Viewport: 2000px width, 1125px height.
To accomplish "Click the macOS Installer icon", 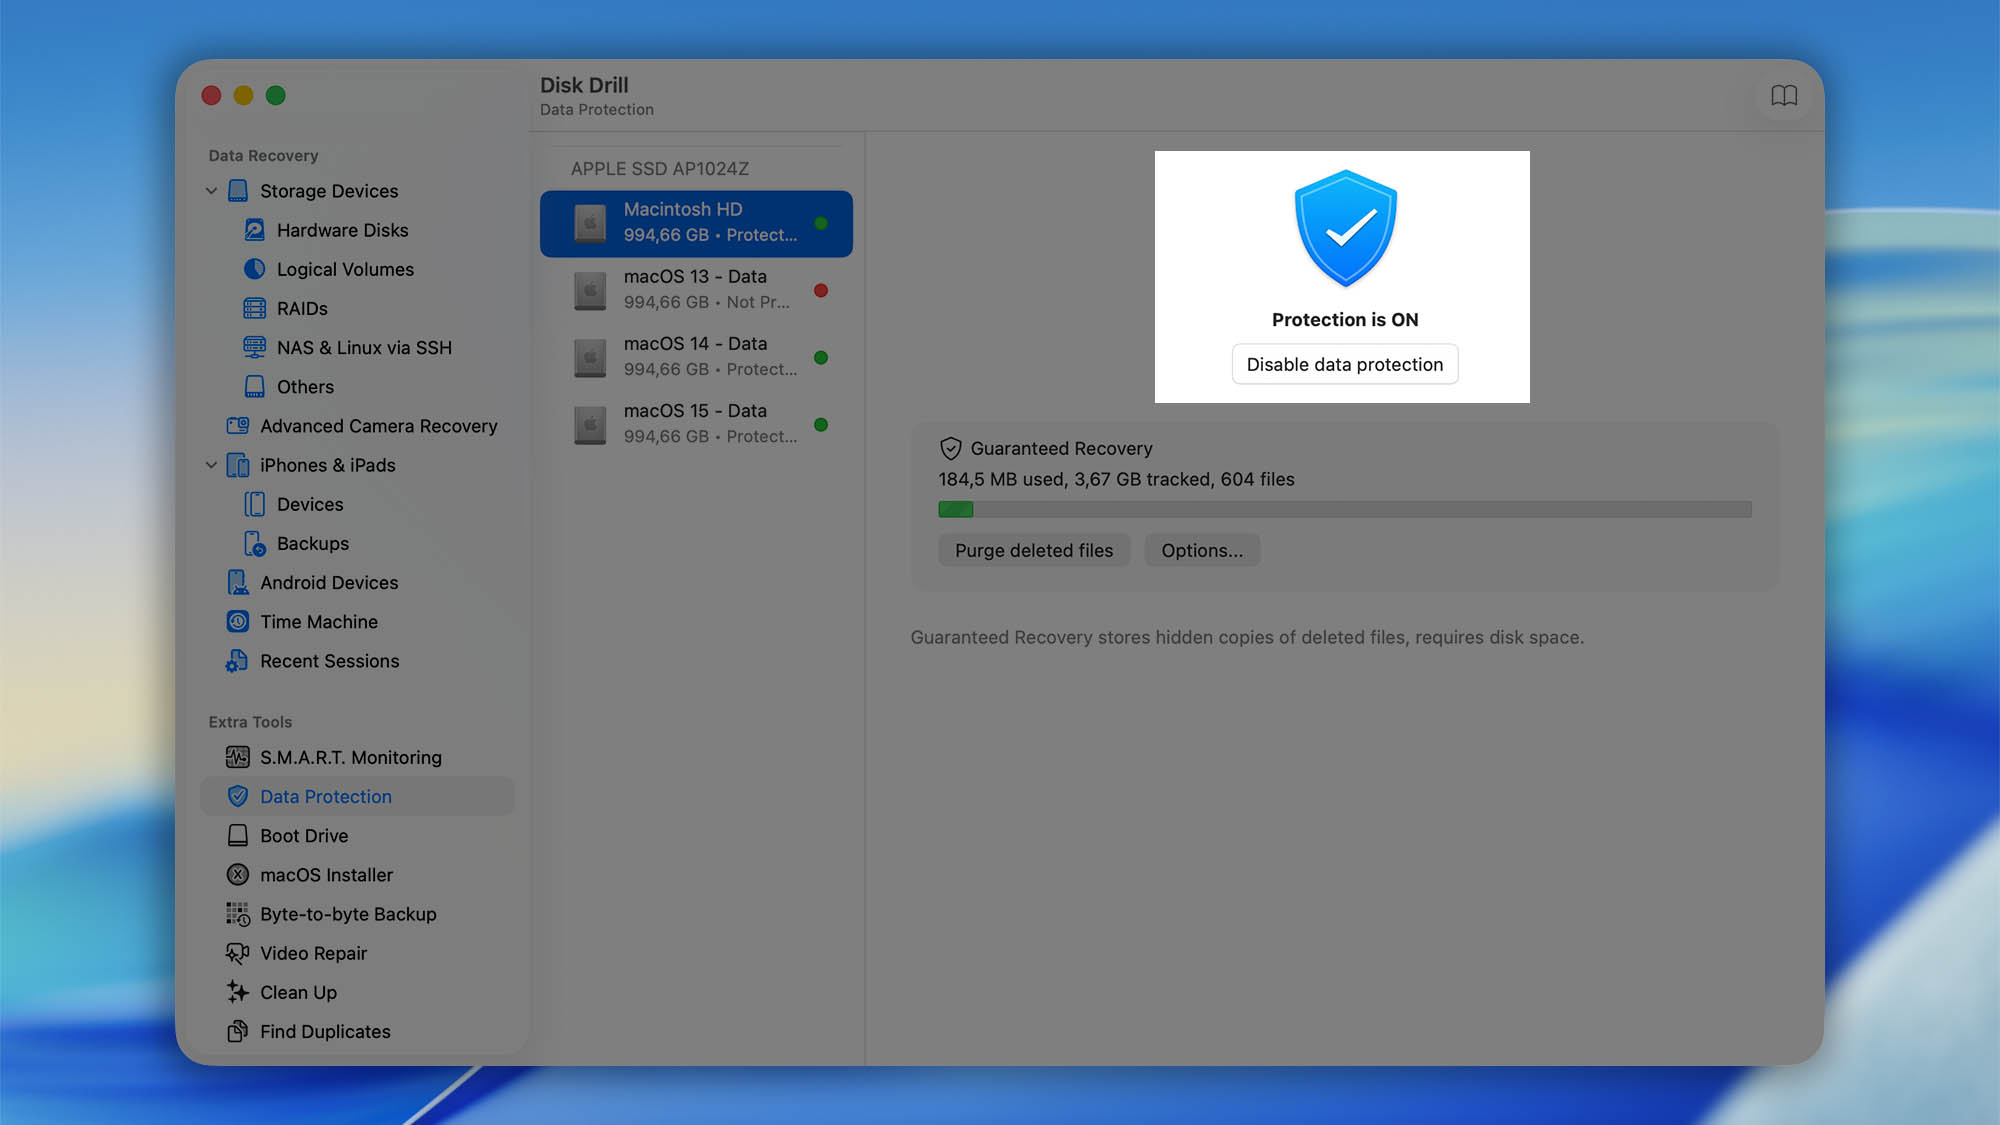I will coord(238,875).
